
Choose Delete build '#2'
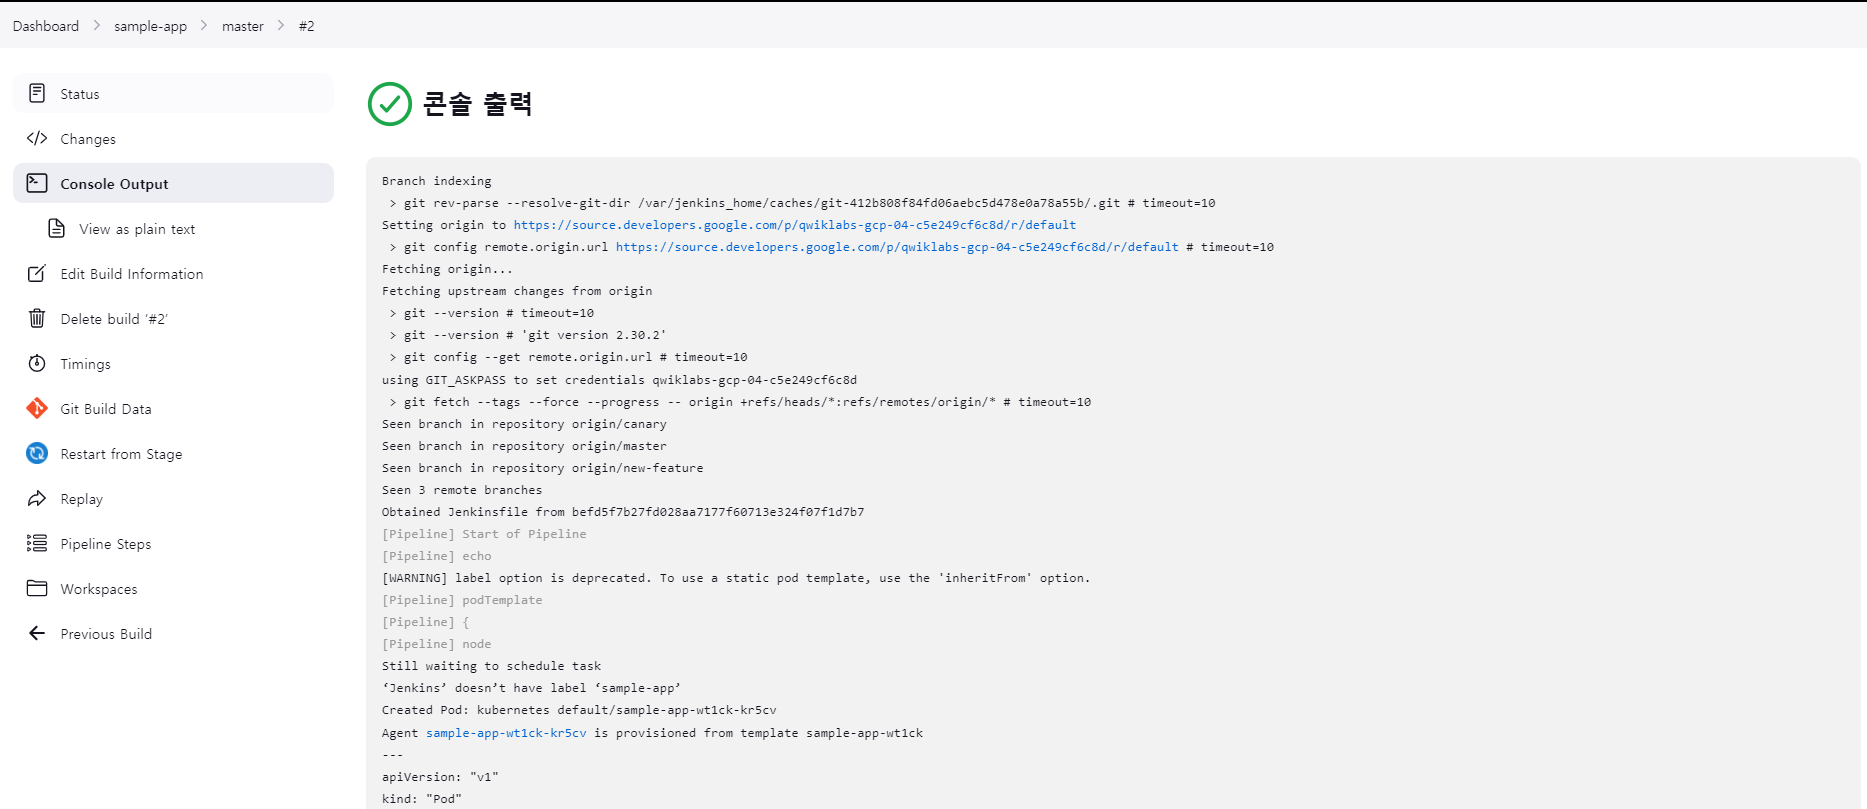coord(173,318)
